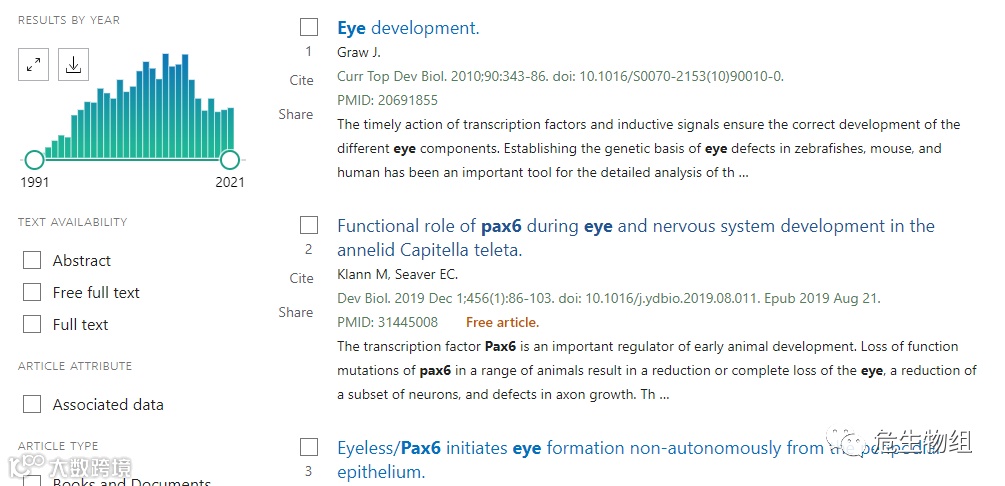Expand the results by year chart
This screenshot has width=1005, height=486.
(x=34, y=65)
